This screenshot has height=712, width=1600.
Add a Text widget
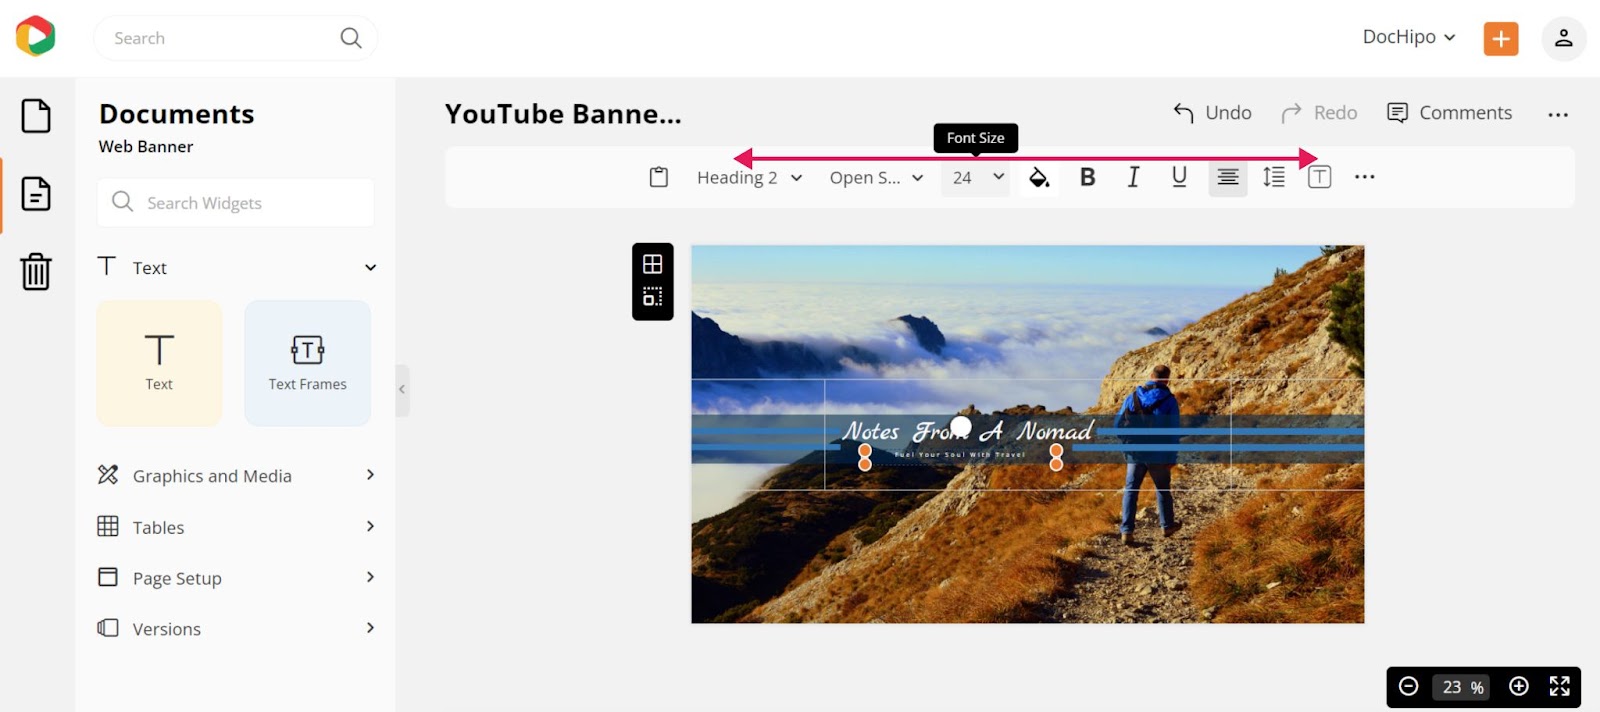[x=159, y=363]
